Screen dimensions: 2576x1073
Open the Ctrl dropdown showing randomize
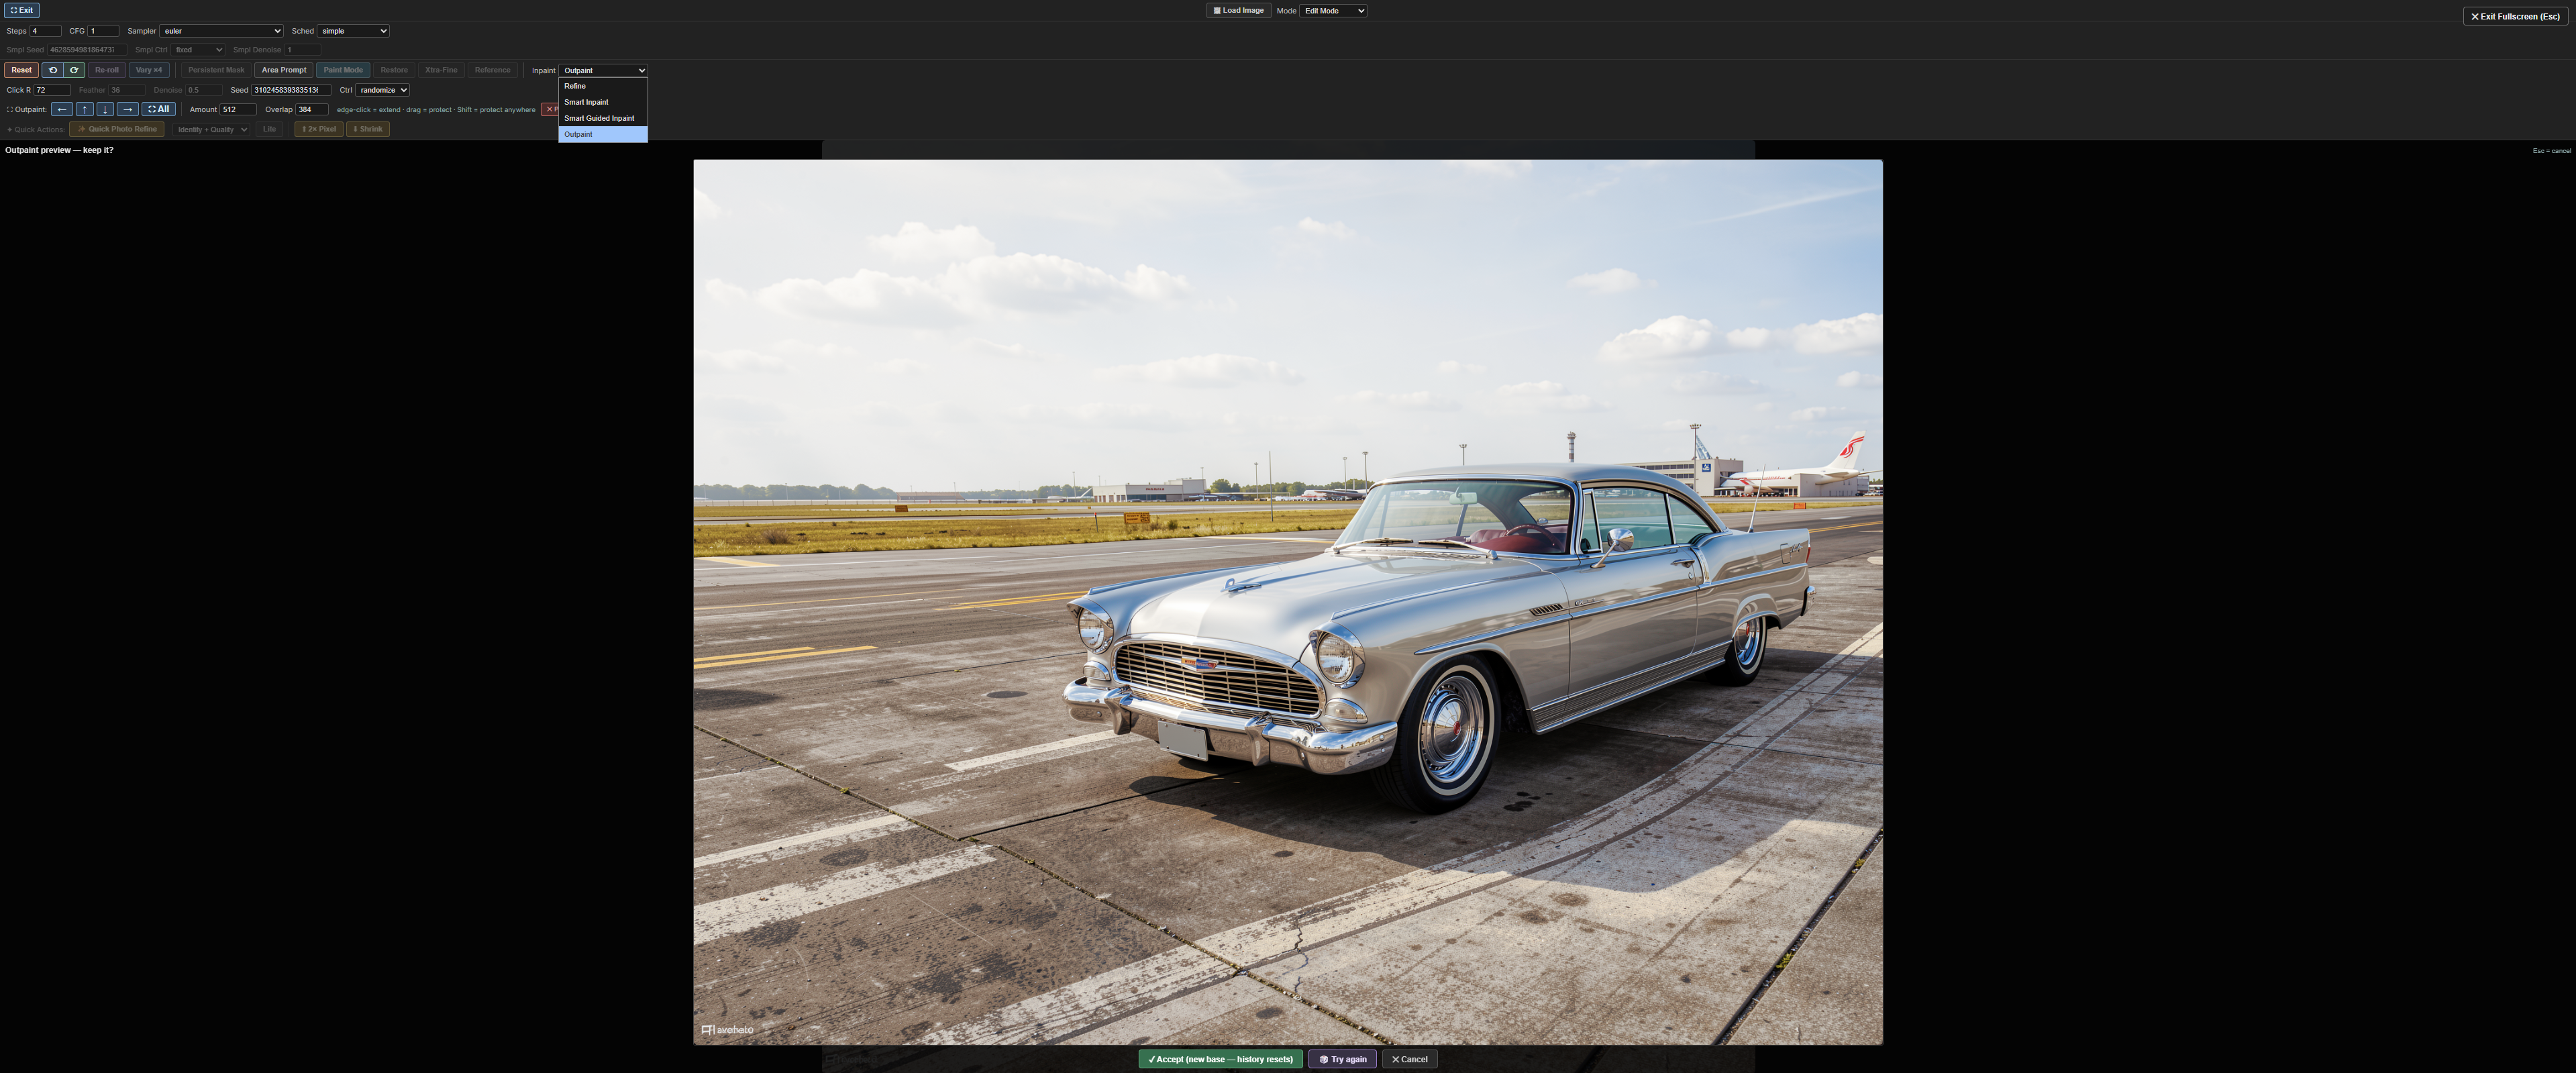coord(382,90)
